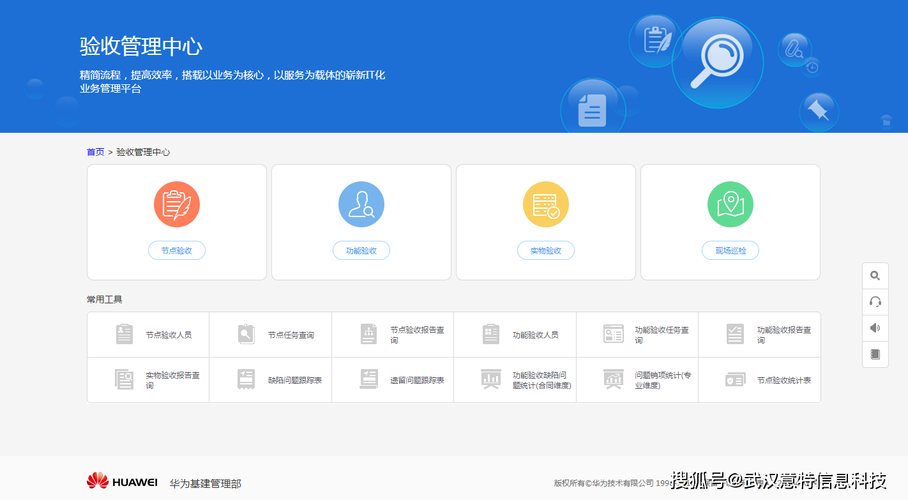Image resolution: width=908 pixels, height=500 pixels.
Task: Click the large 验收管理中心 banner title
Action: (x=141, y=46)
